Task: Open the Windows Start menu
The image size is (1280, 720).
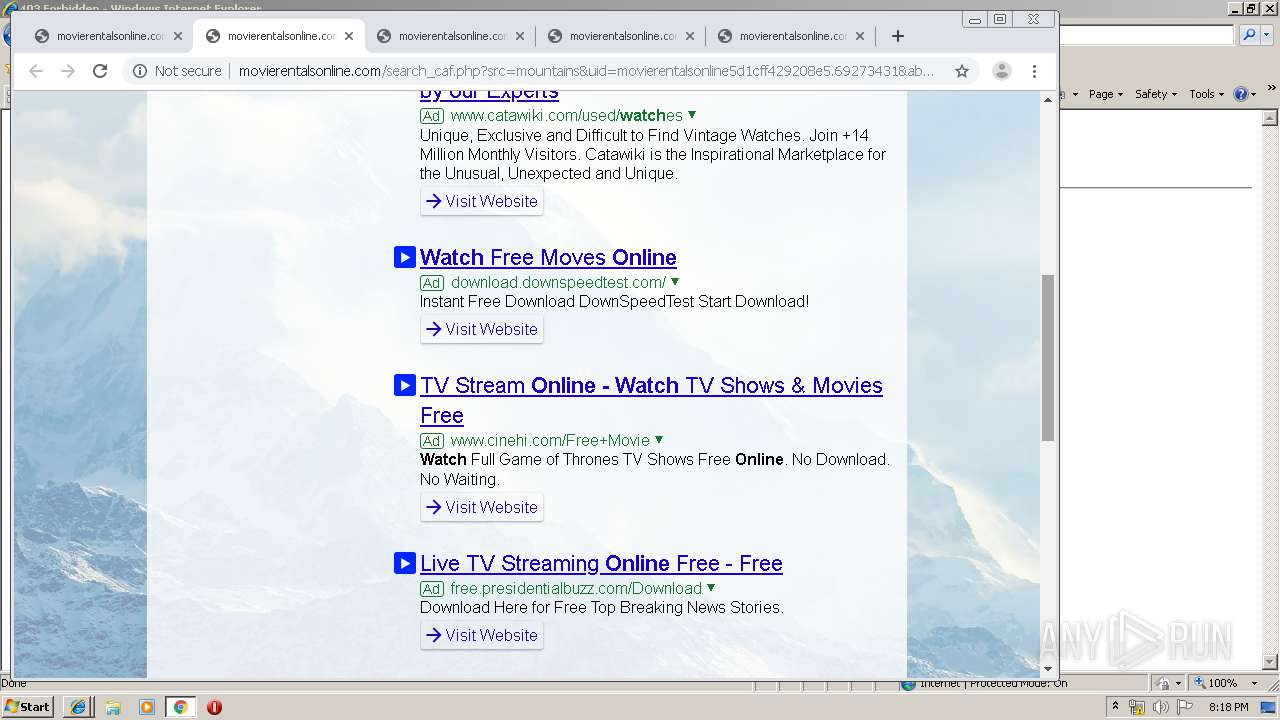Action: [x=28, y=706]
